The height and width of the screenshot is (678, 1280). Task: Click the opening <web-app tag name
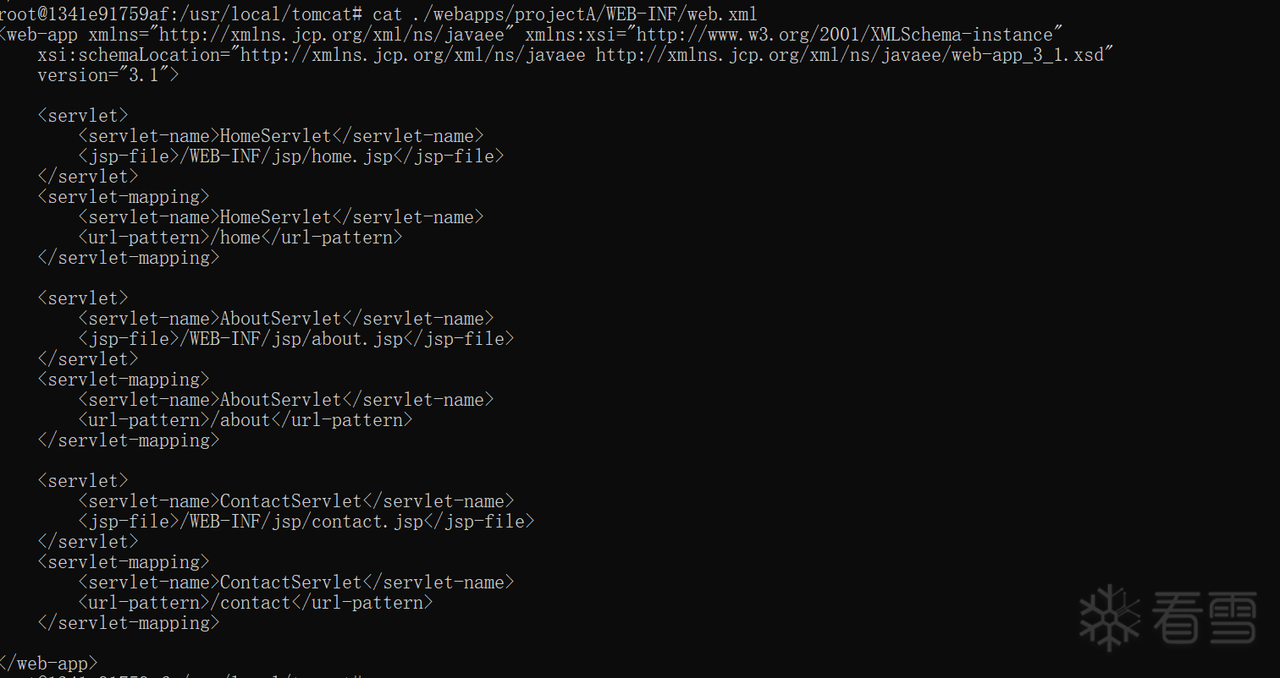point(40,34)
